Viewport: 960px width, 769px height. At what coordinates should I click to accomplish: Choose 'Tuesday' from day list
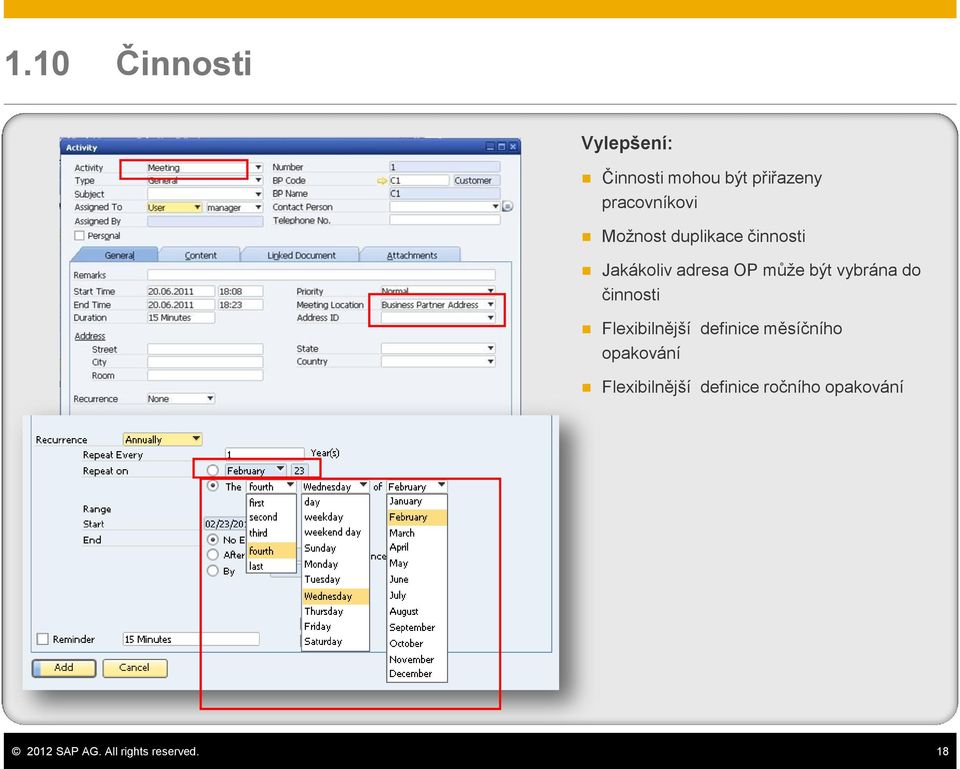[335, 579]
